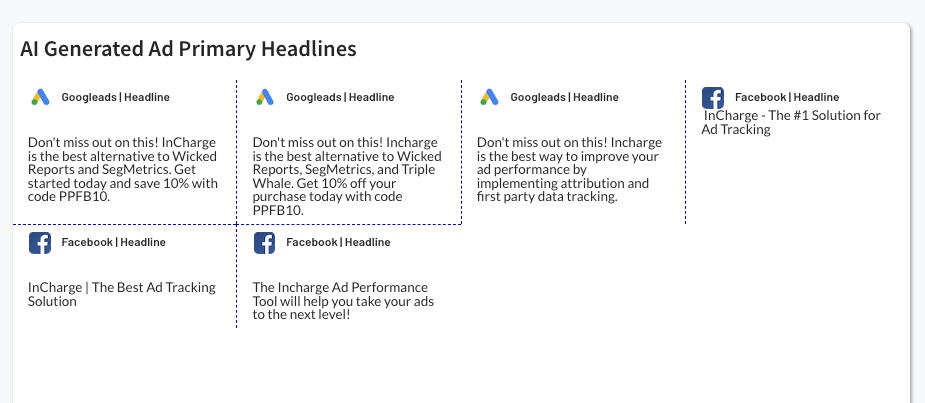Click 'Facebook | Headline' label above 'Best Ad Tracking'

pos(113,243)
